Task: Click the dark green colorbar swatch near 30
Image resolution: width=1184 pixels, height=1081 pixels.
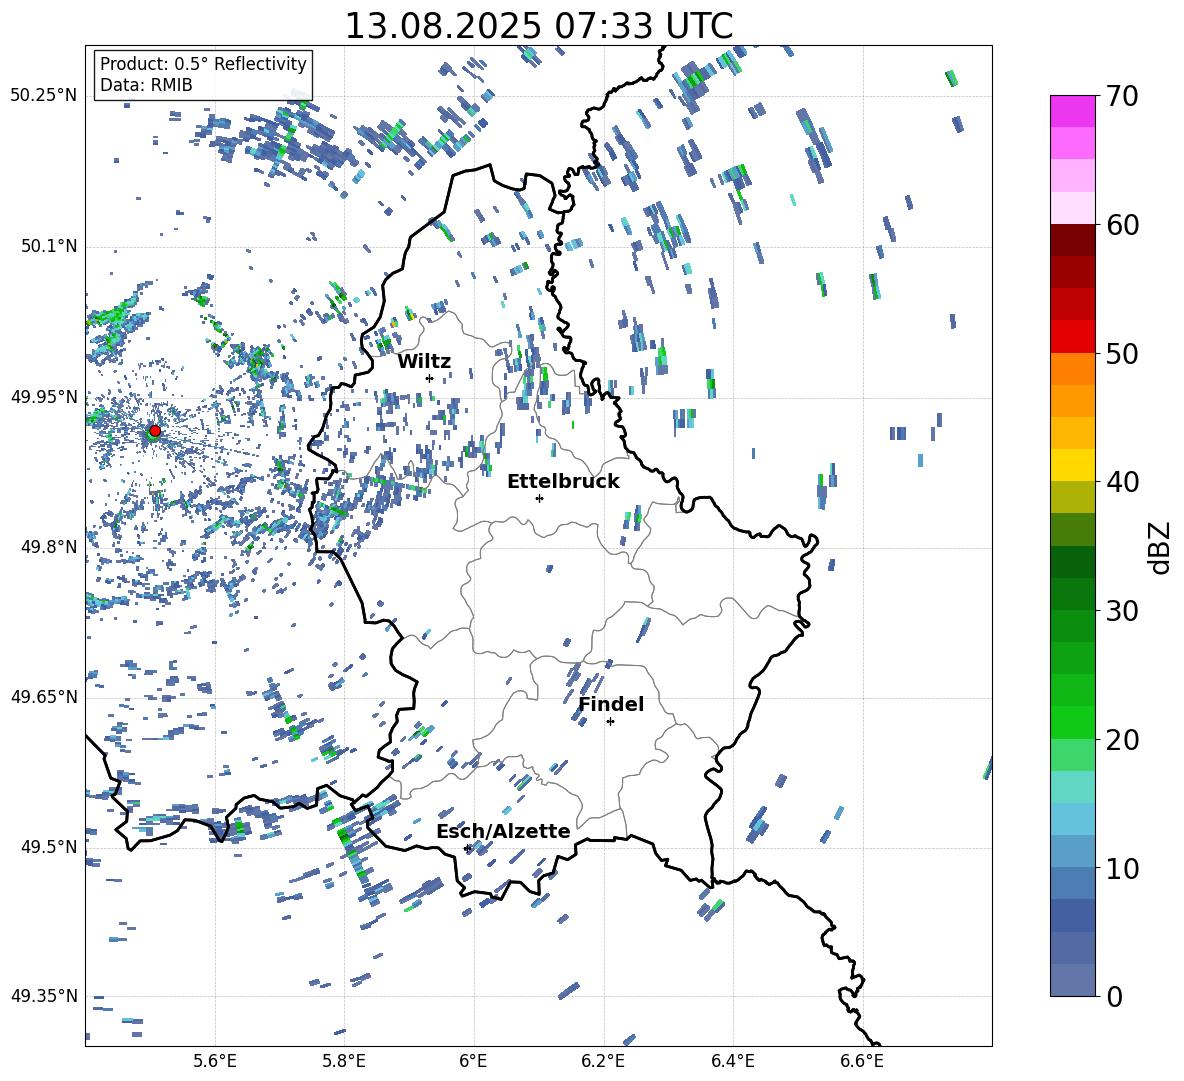Action: [1073, 593]
